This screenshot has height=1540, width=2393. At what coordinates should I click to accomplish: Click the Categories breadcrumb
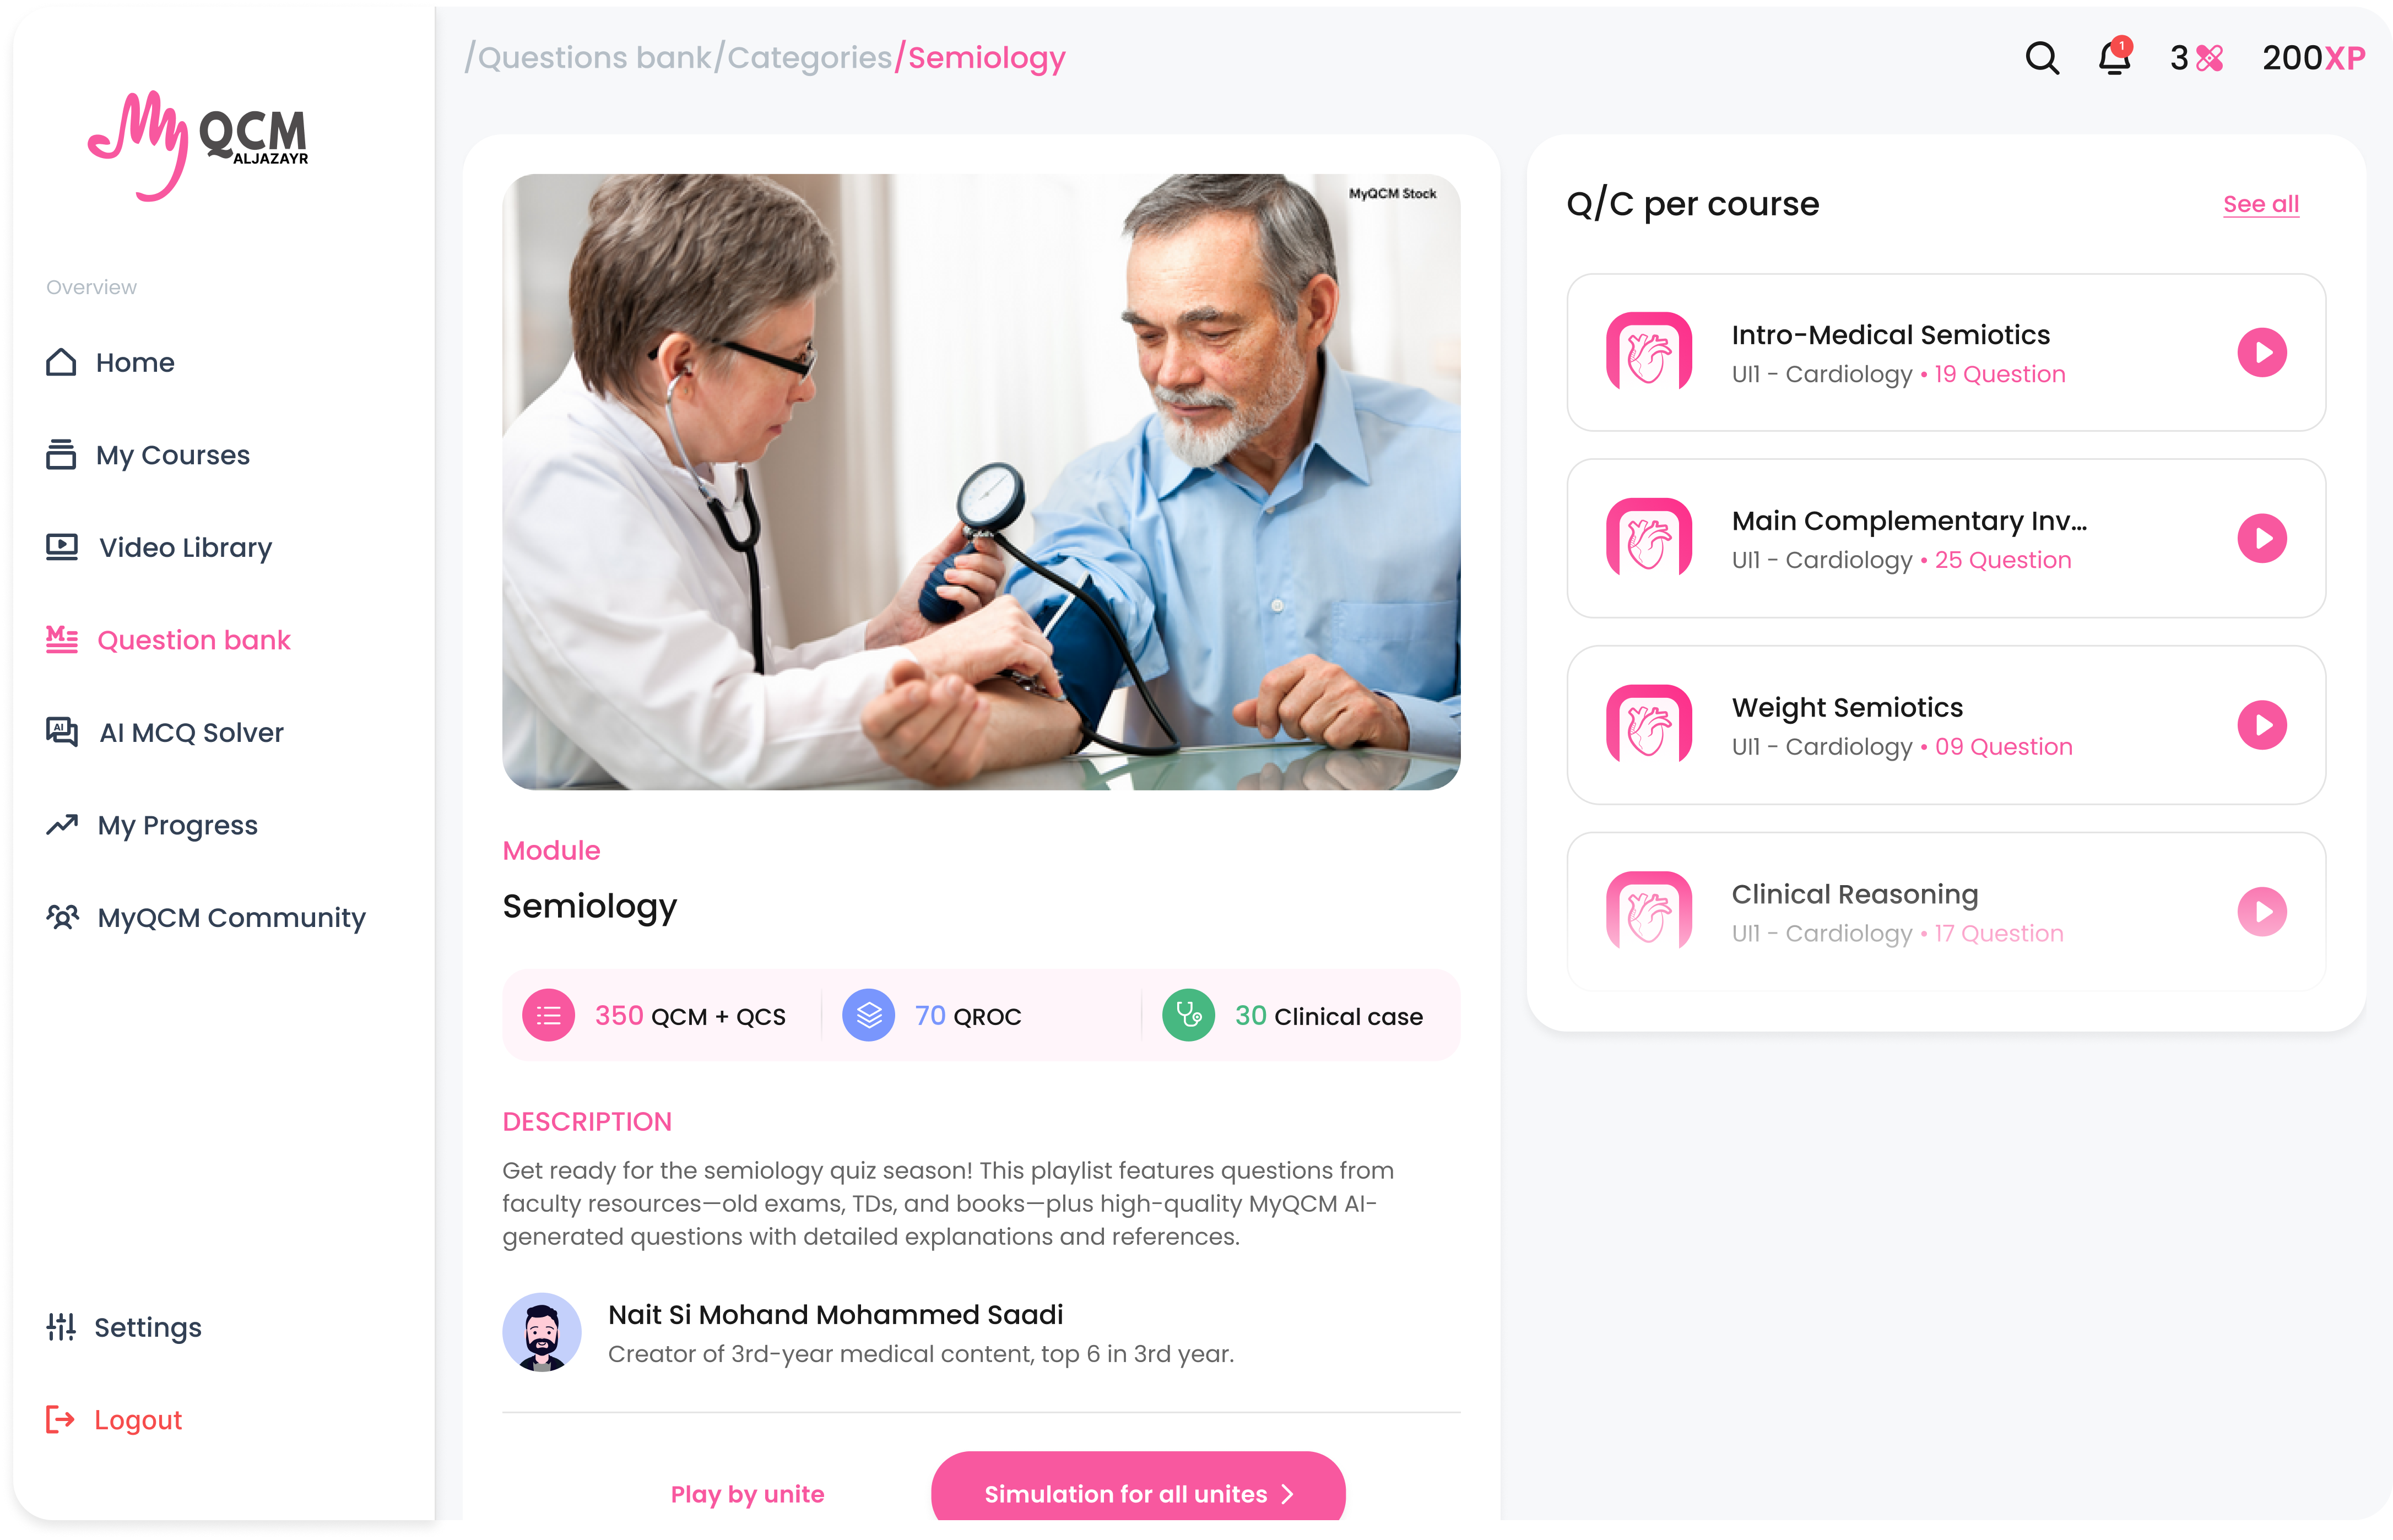pos(808,57)
